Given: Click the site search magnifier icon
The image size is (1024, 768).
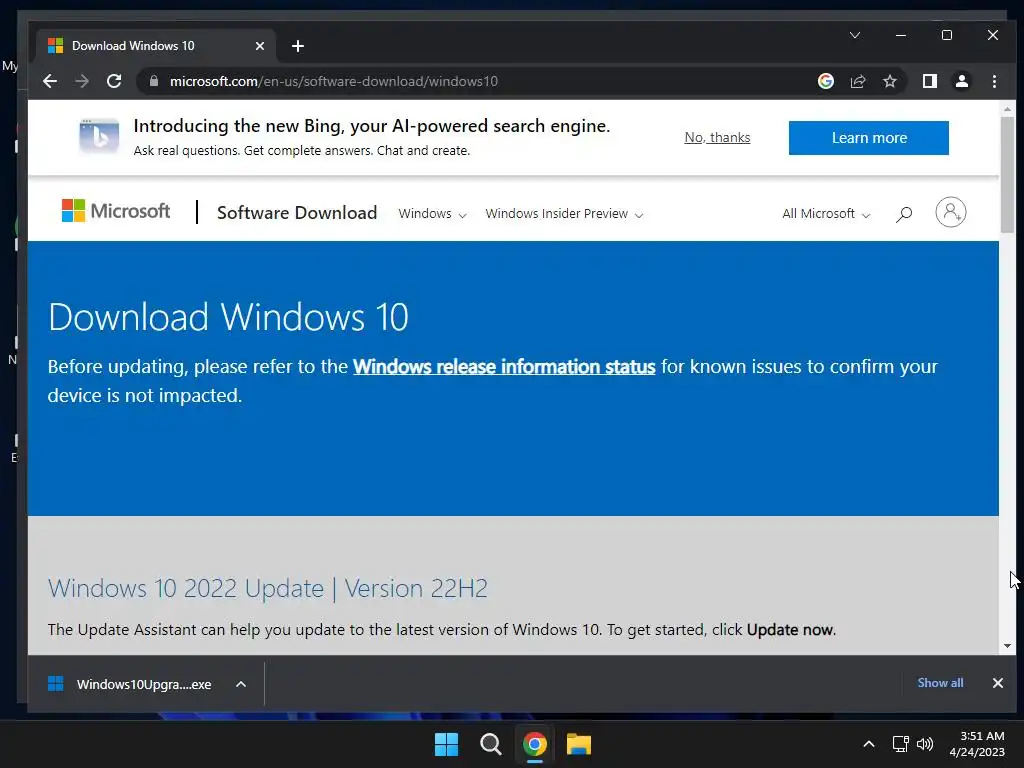Looking at the screenshot, I should (904, 214).
